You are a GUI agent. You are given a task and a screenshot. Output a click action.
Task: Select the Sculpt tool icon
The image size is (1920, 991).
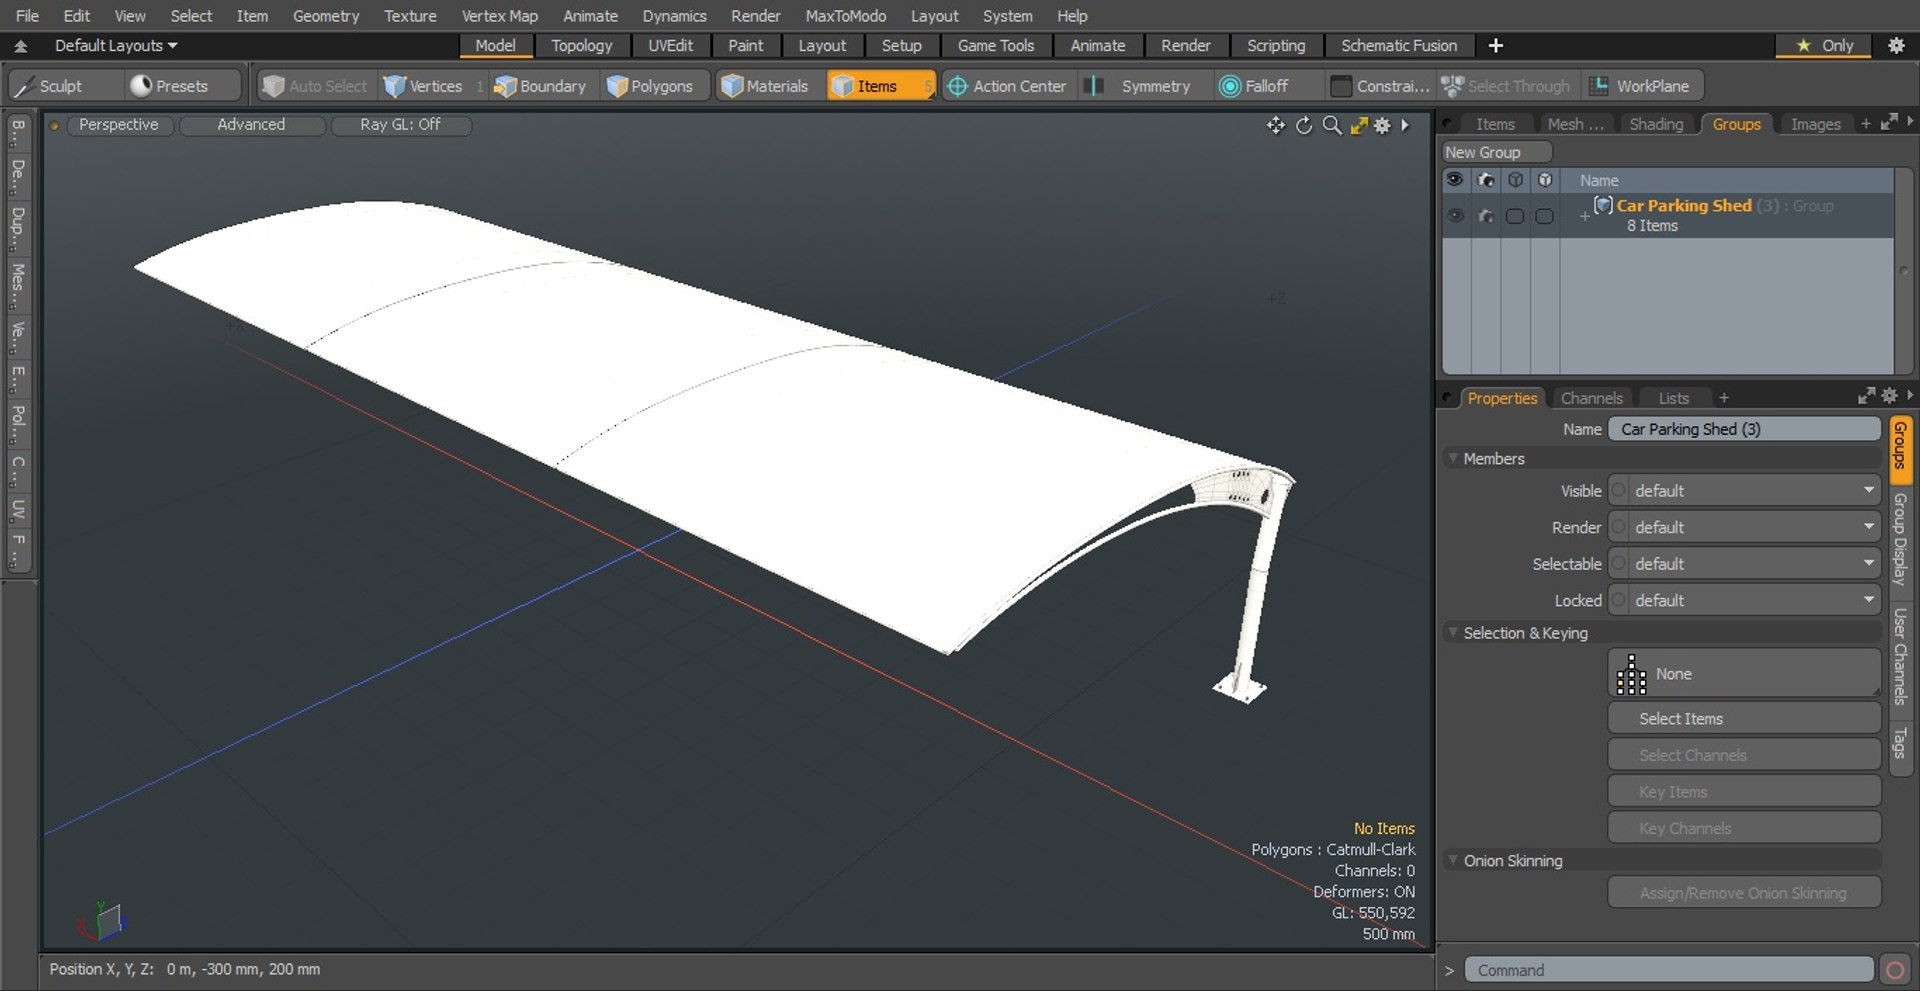point(24,86)
